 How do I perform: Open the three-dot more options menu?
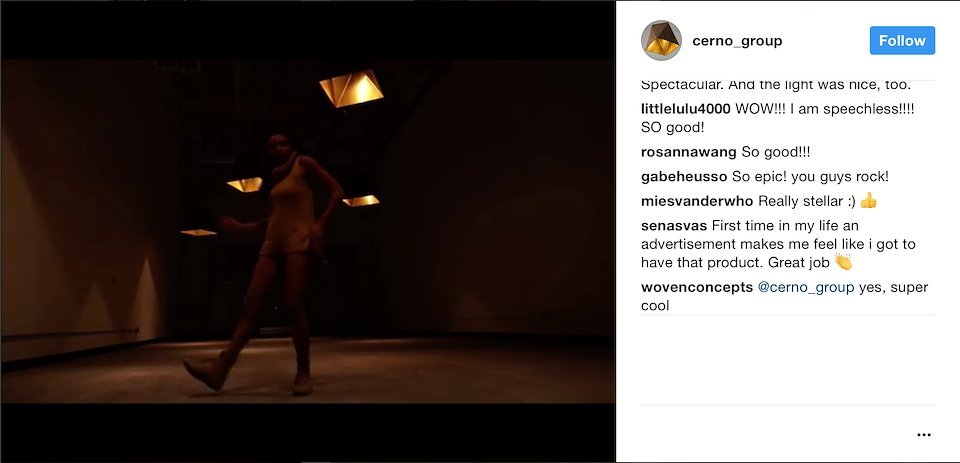[924, 435]
